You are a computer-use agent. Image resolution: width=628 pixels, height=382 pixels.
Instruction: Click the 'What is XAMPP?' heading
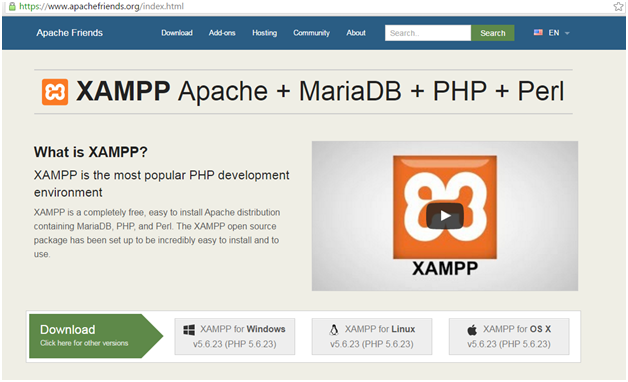pyautogui.click(x=91, y=152)
